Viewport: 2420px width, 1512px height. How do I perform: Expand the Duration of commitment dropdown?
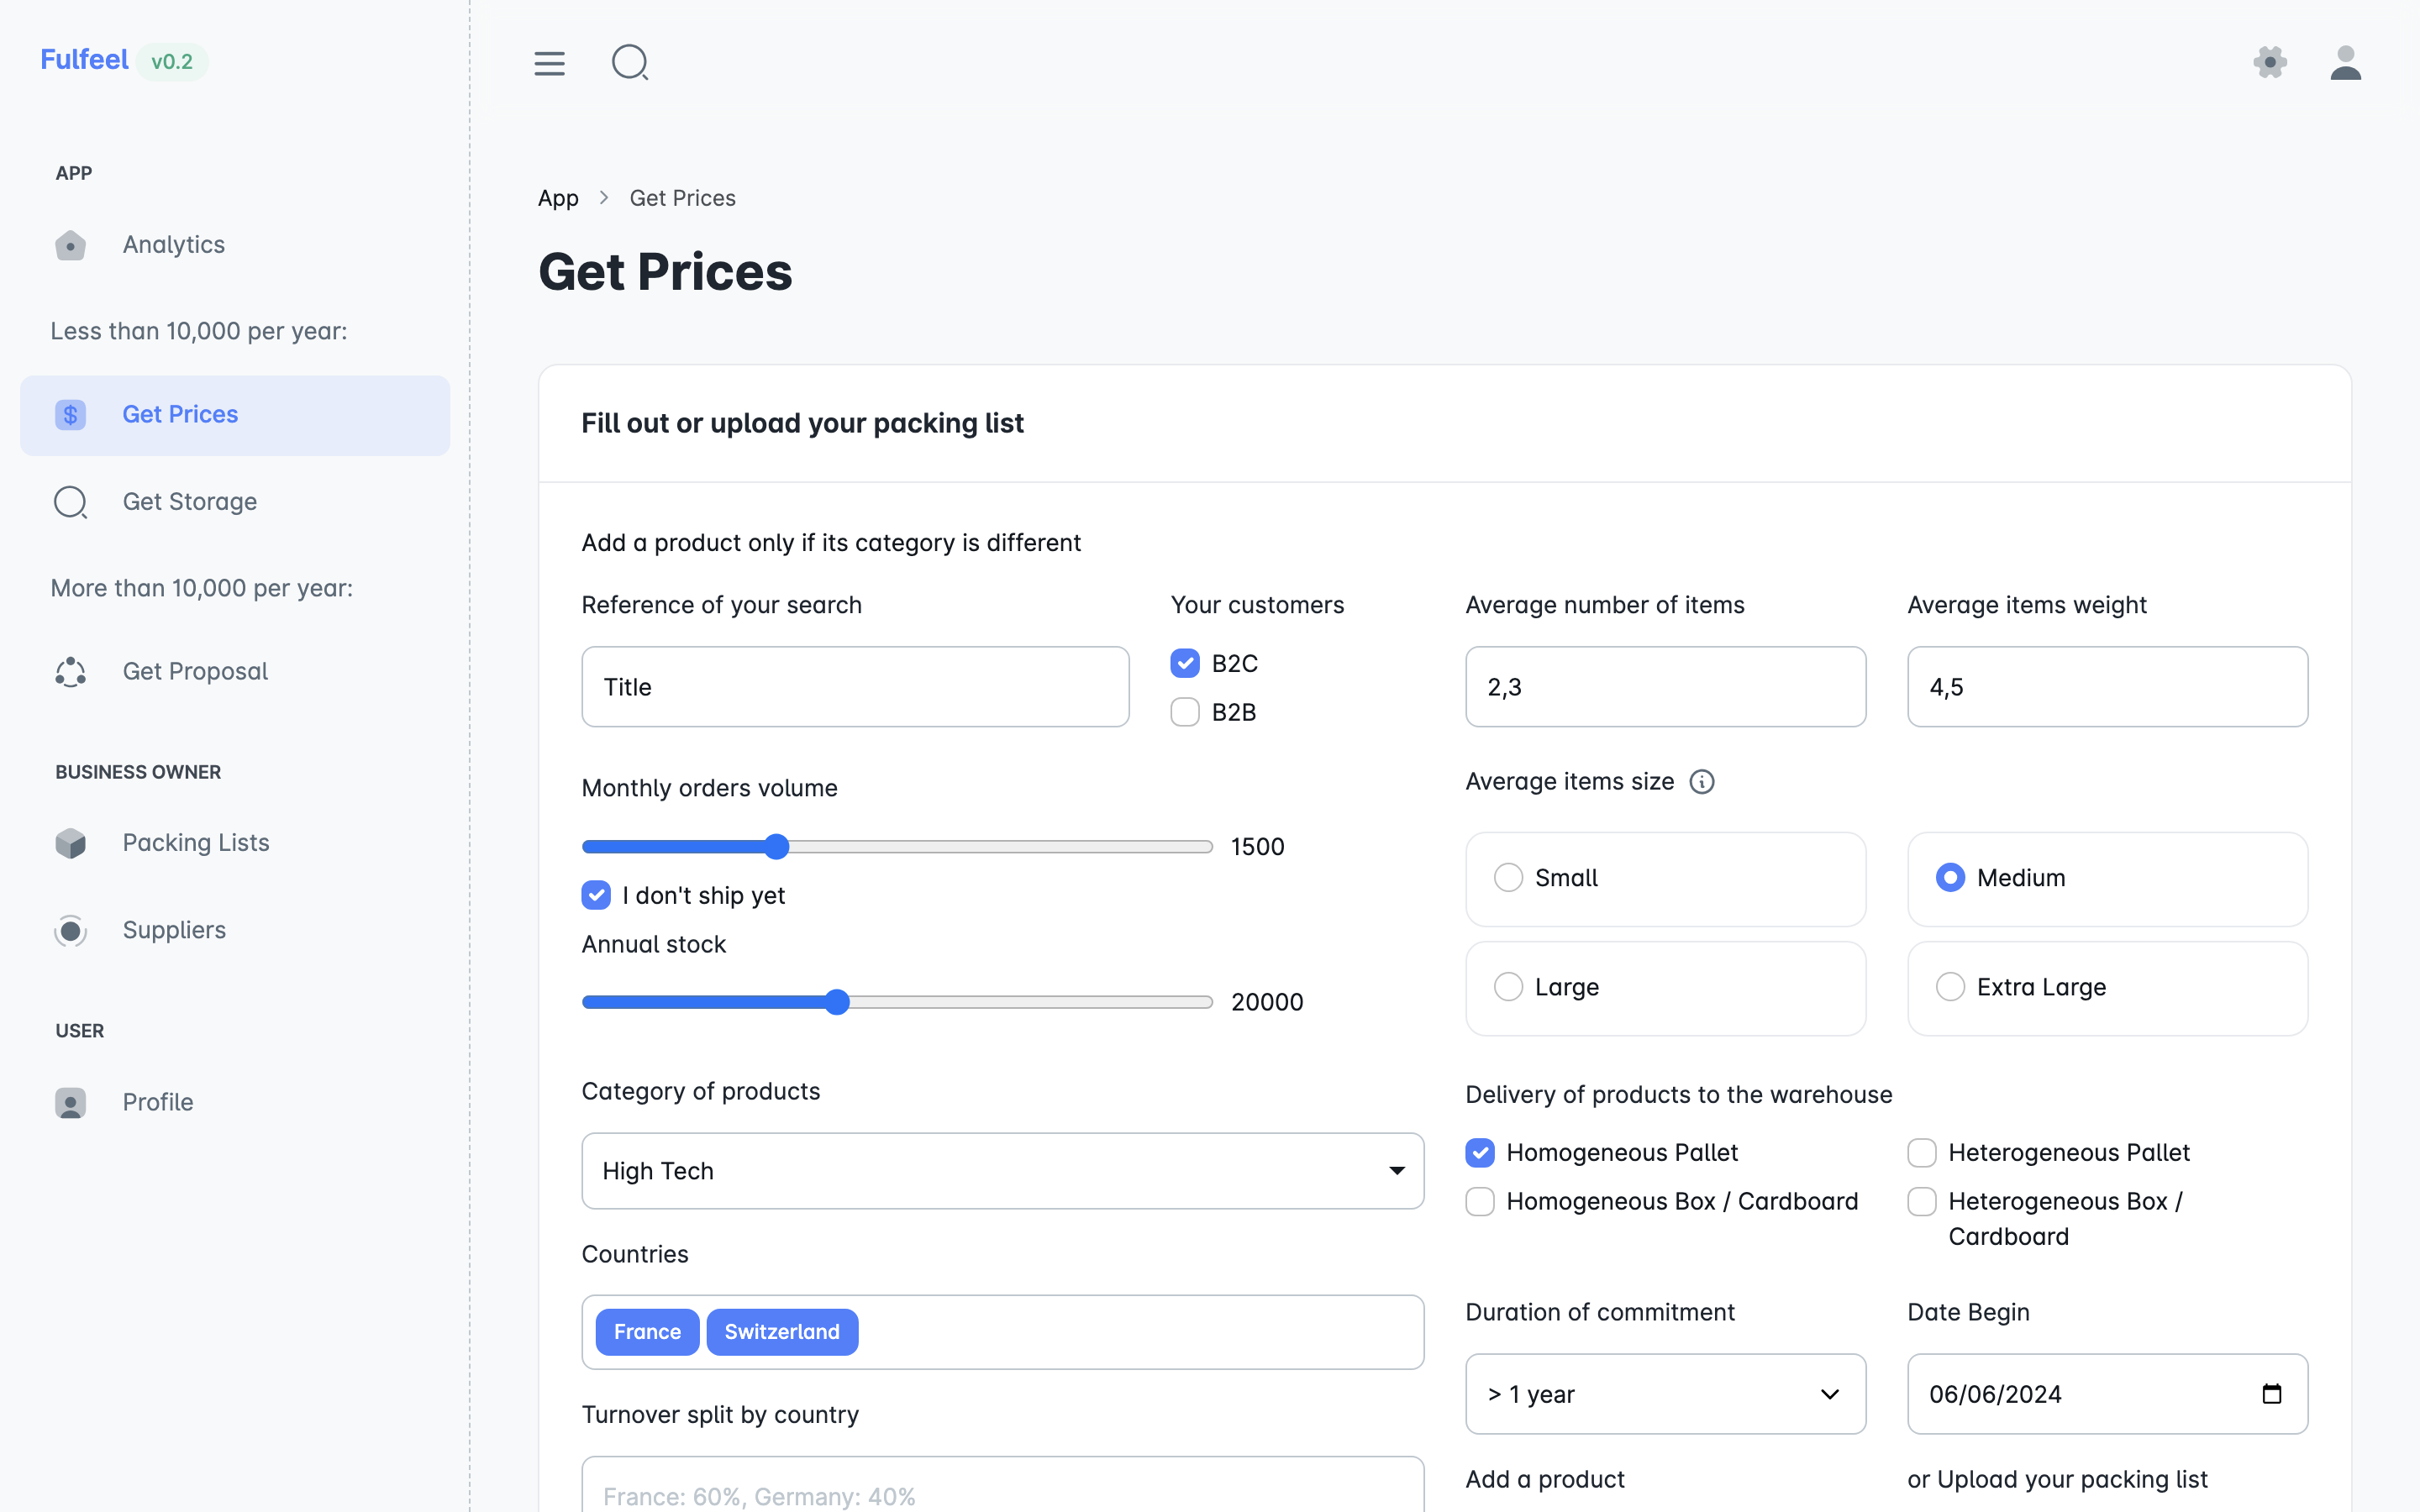[x=1665, y=1394]
